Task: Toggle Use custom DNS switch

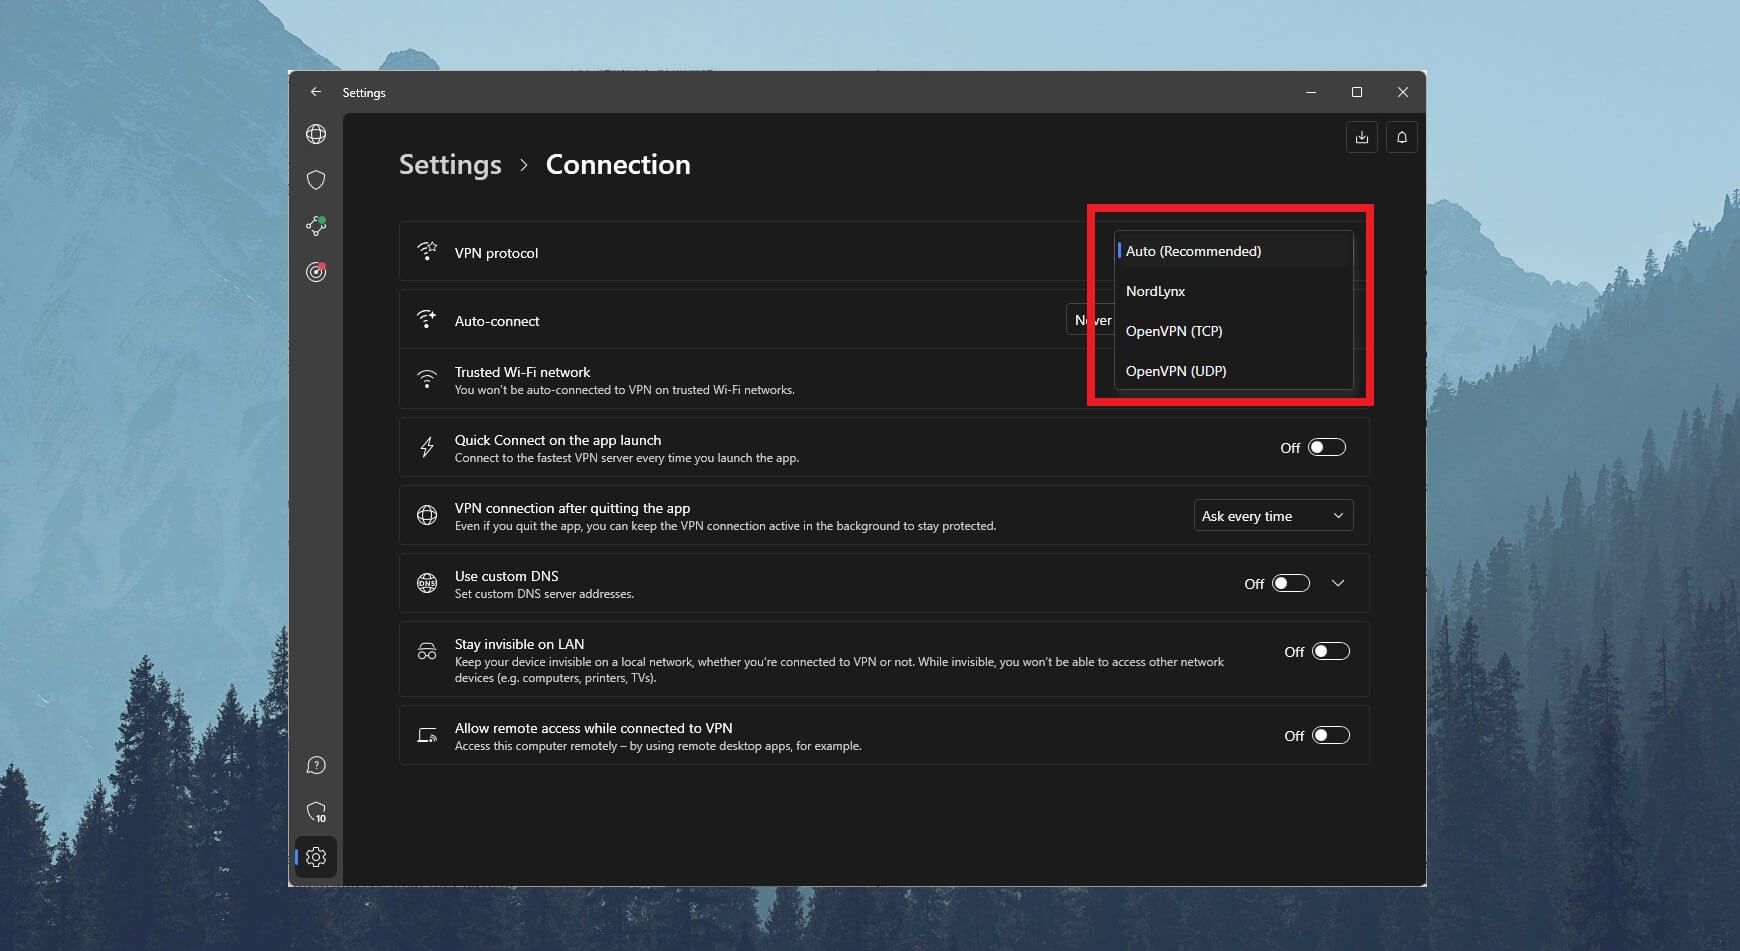Action: tap(1291, 583)
